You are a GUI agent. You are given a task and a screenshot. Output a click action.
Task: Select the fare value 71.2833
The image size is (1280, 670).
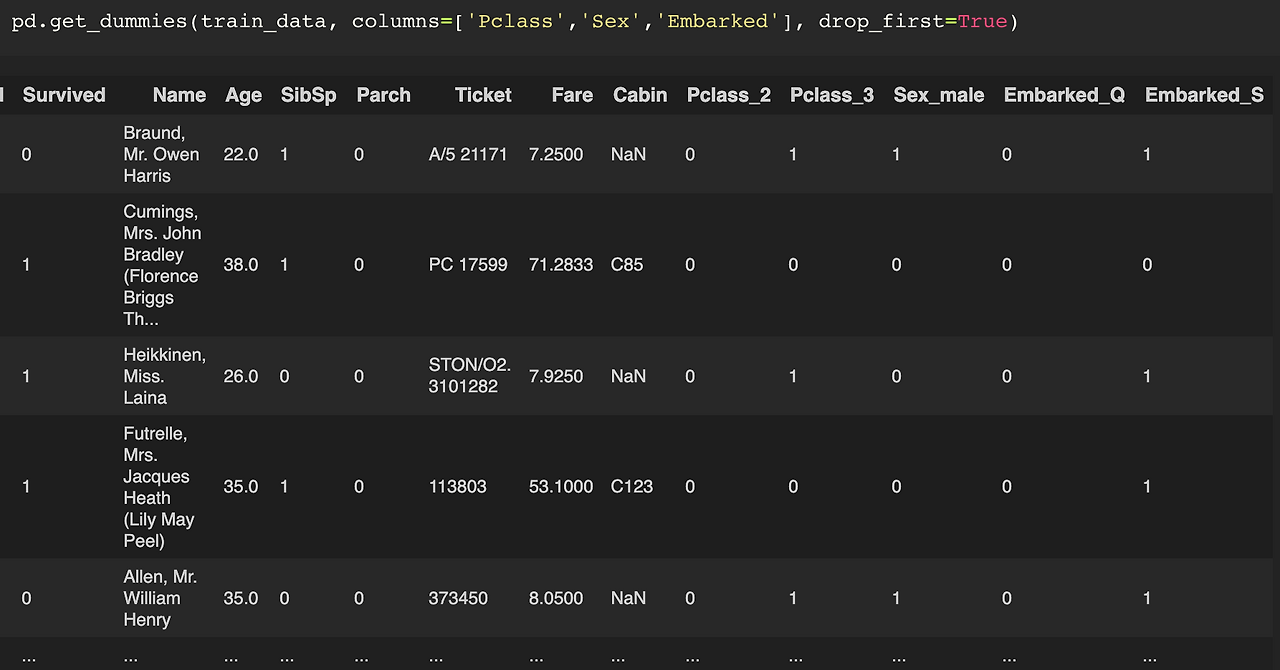[x=561, y=265]
